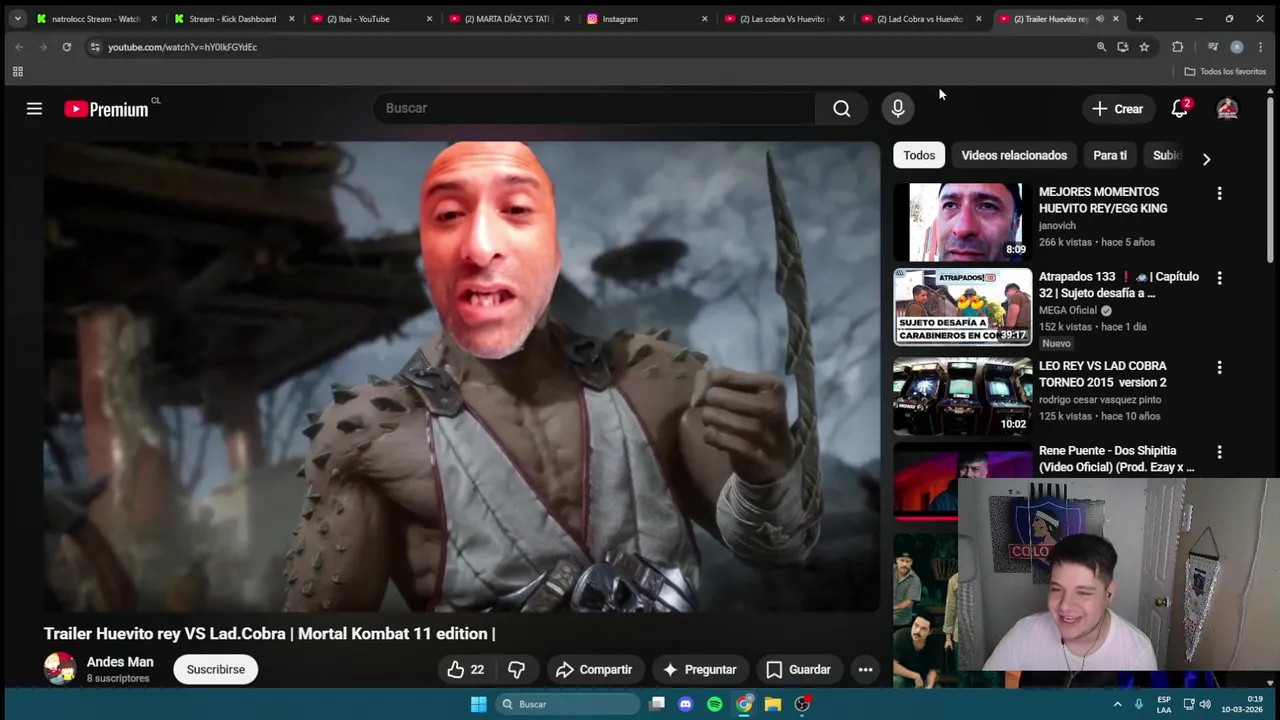Open LEO REY VS LAD COBRA thumbnail
Viewport: 1280px width, 720px height.
[962, 396]
